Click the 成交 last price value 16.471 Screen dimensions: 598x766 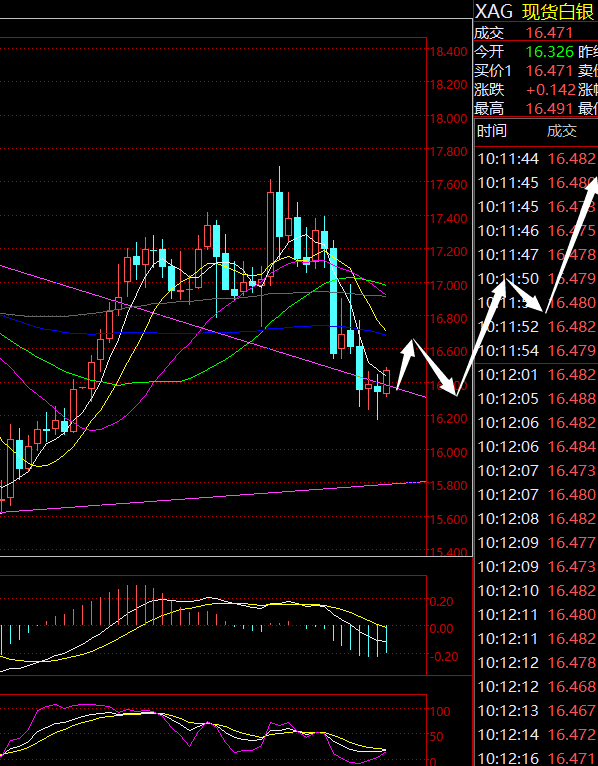tap(549, 33)
